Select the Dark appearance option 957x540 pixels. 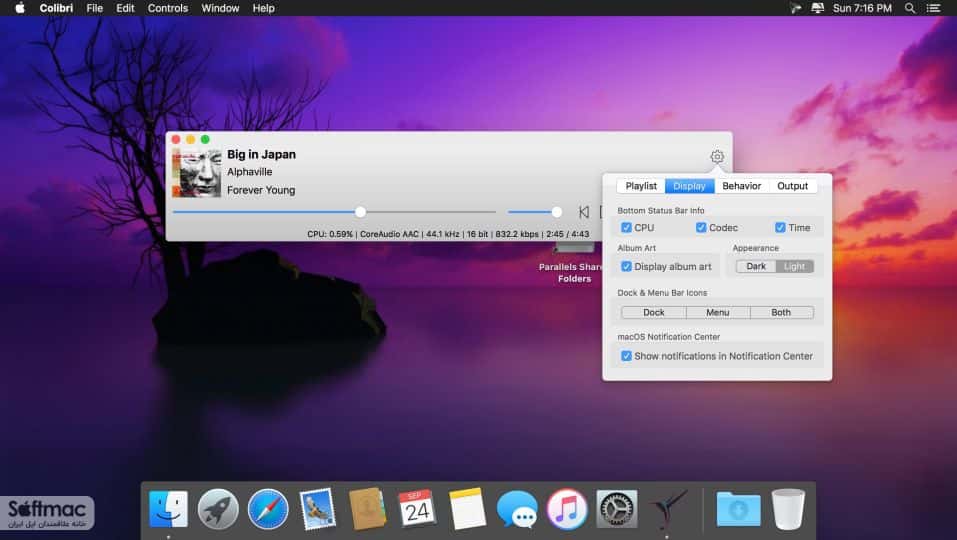point(756,267)
